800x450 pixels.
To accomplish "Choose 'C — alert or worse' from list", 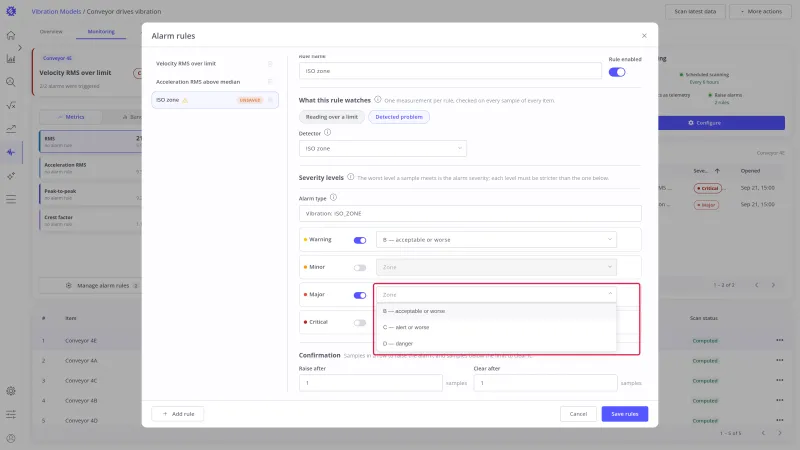I will click(496, 328).
